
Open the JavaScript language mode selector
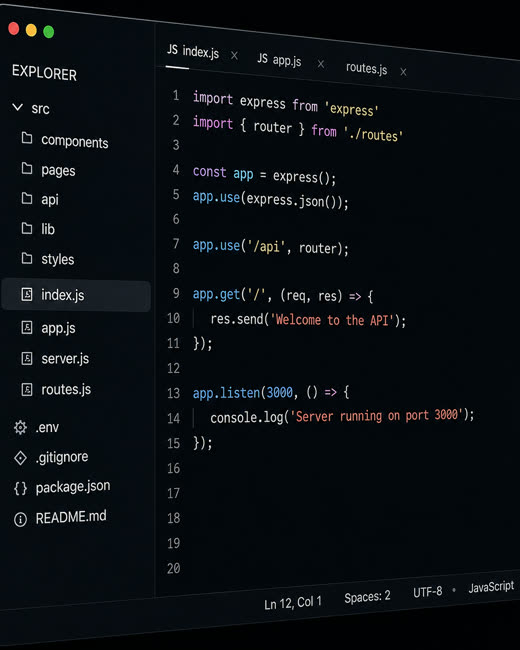tap(491, 587)
